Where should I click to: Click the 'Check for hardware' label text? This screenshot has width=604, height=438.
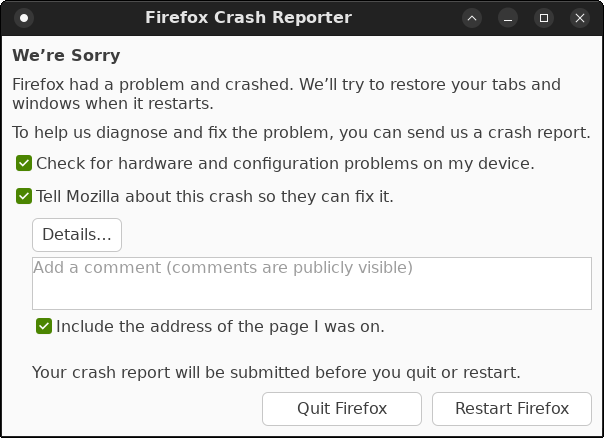[285, 163]
